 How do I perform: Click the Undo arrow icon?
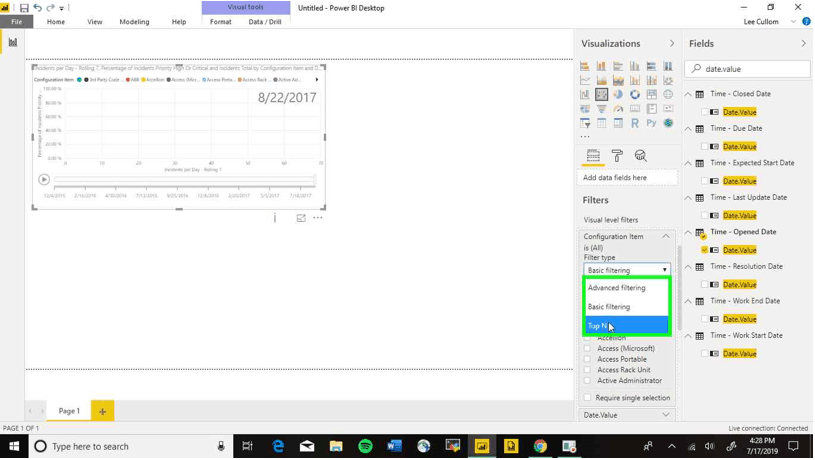tap(37, 8)
